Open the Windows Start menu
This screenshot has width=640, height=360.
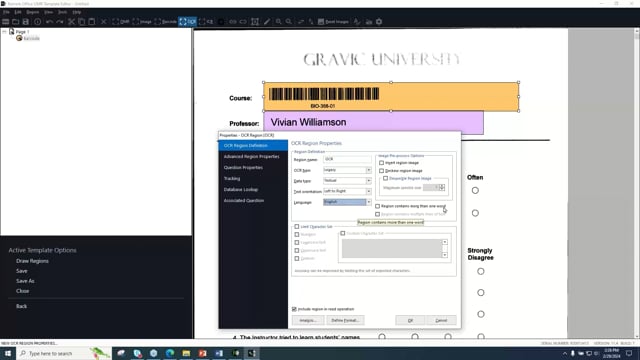coord(8,353)
